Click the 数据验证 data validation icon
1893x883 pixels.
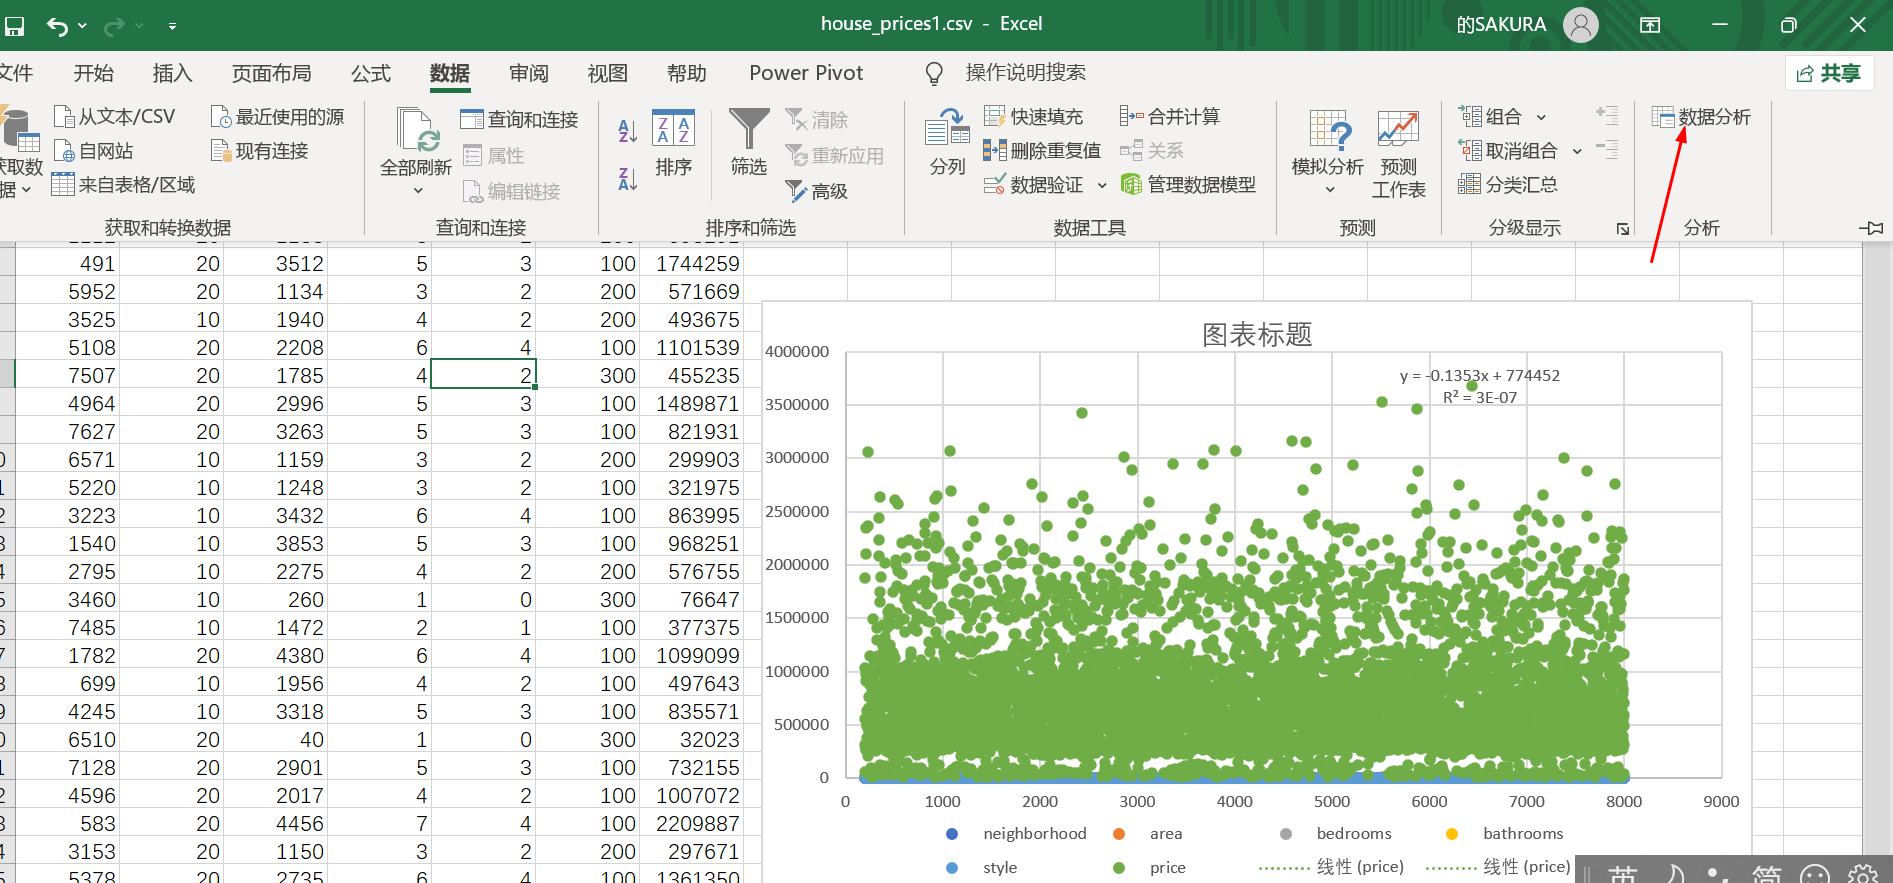(x=995, y=184)
